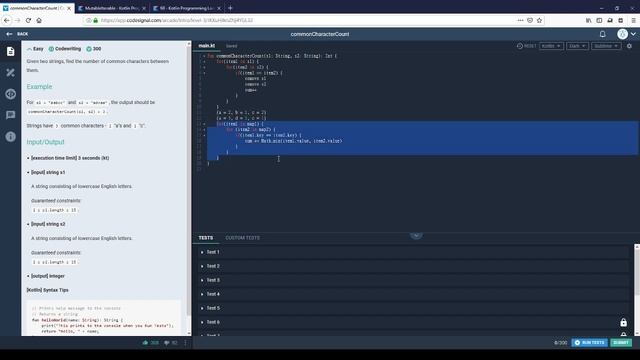Click the browser forward arrow
This screenshot has height=360, width=640.
coord(18,20)
